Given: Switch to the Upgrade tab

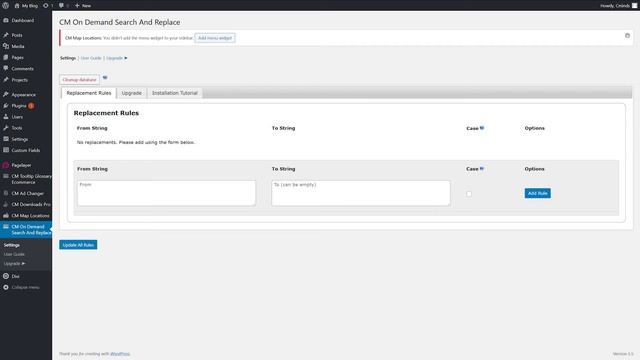Looking at the screenshot, I should (x=131, y=93).
